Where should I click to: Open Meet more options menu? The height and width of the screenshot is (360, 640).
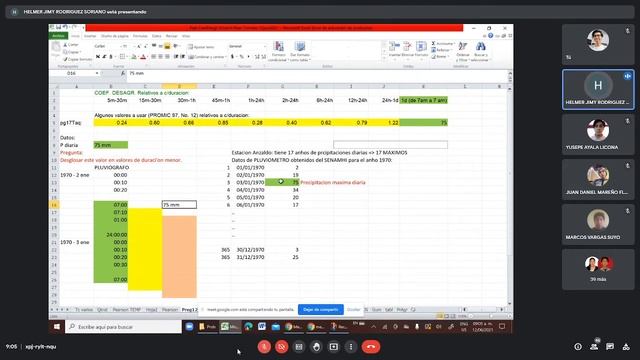(x=351, y=347)
